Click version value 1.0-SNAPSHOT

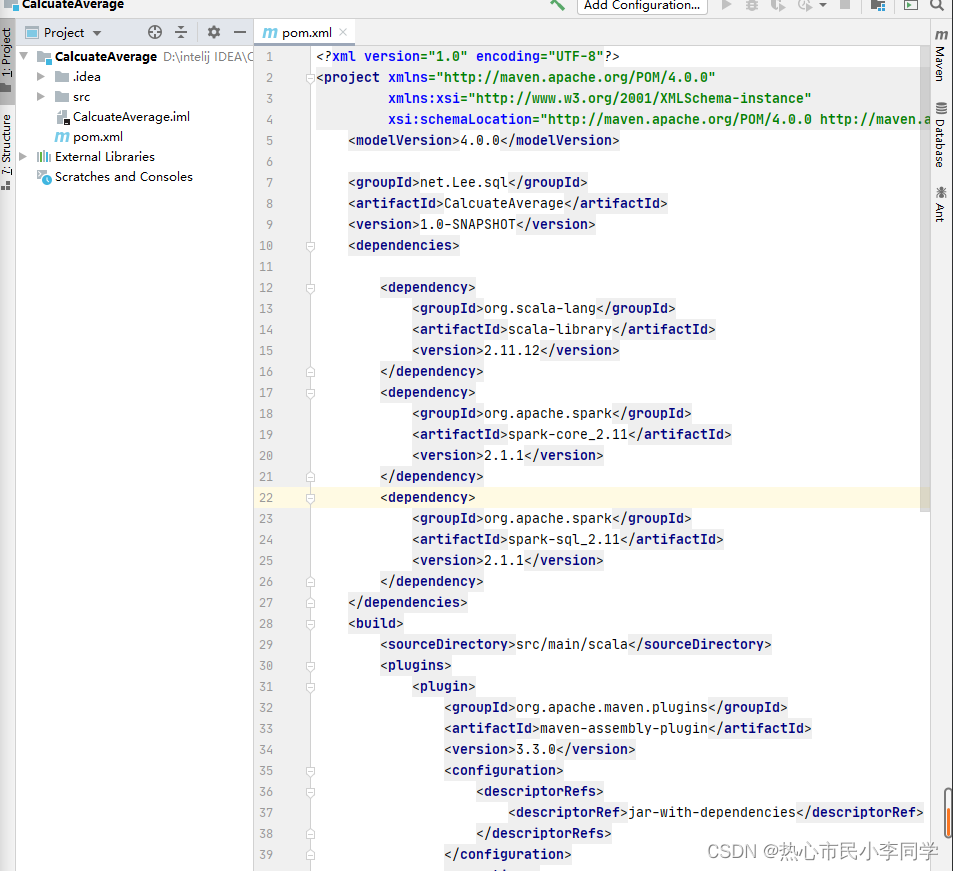click(467, 224)
